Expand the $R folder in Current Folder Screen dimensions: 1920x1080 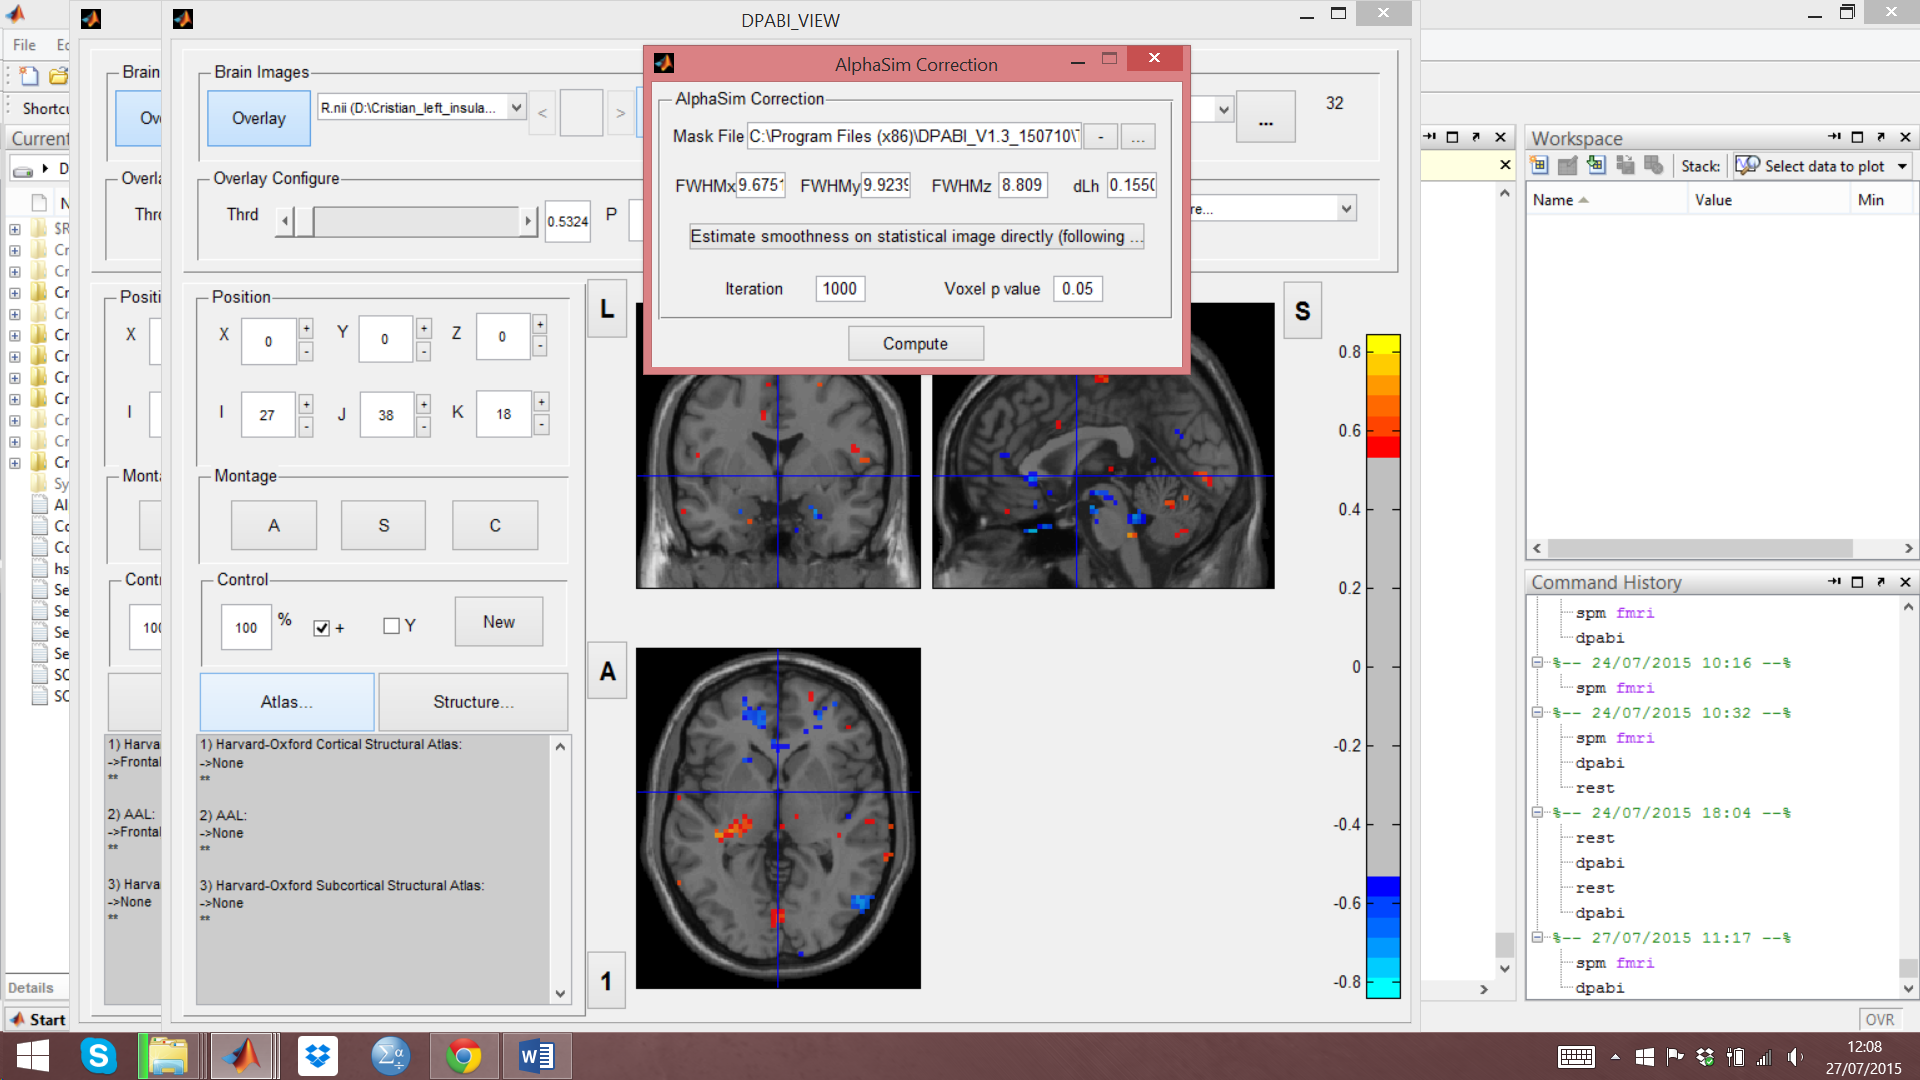coord(15,229)
